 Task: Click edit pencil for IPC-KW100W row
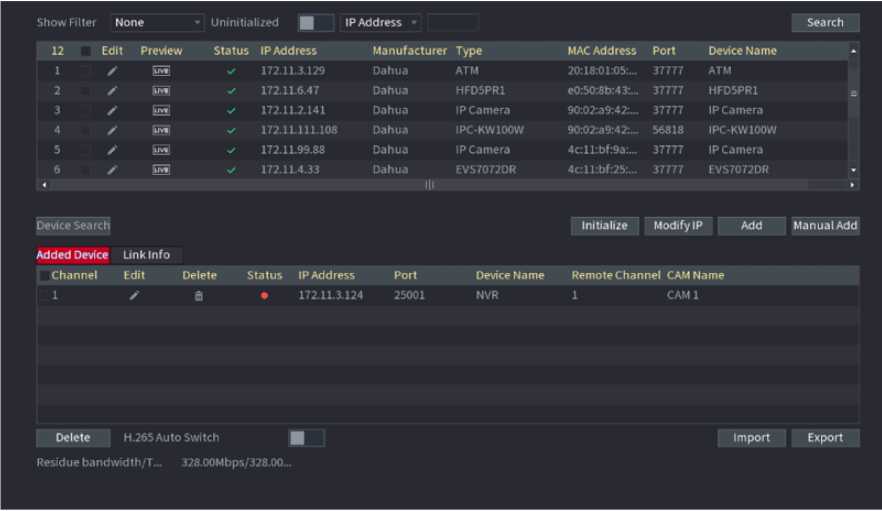click(x=112, y=130)
